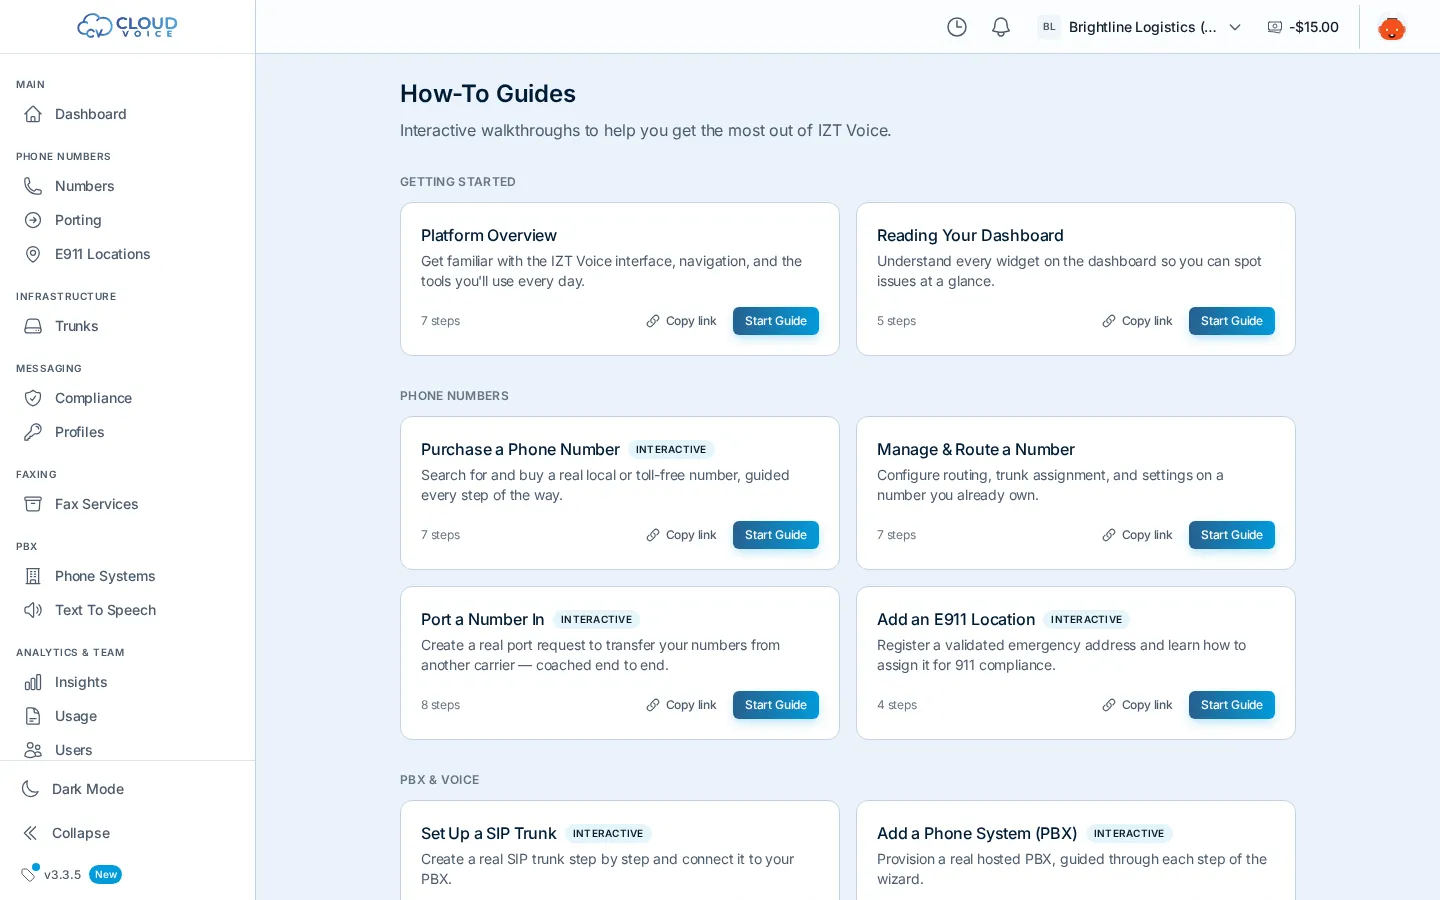The height and width of the screenshot is (900, 1440).
Task: Click the Trunks drive icon
Action: pos(33,326)
